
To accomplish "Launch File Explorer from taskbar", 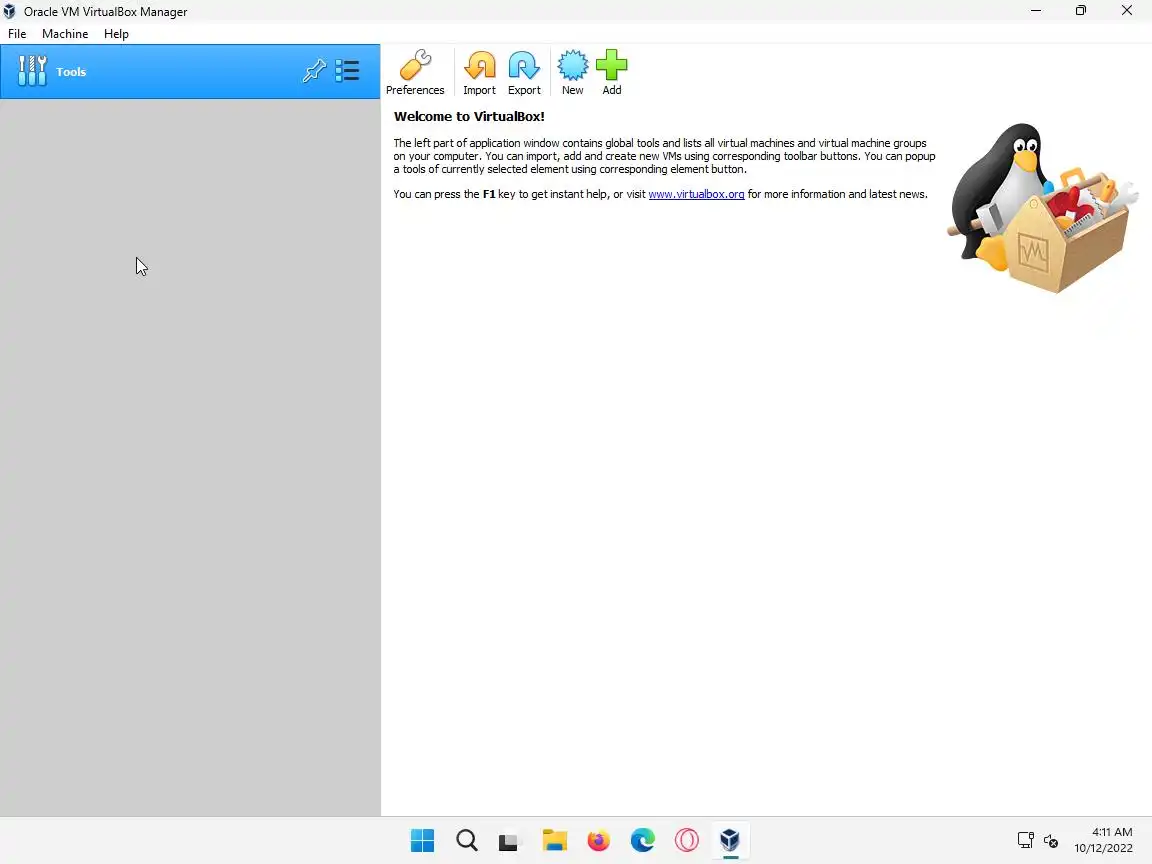I will click(x=555, y=840).
